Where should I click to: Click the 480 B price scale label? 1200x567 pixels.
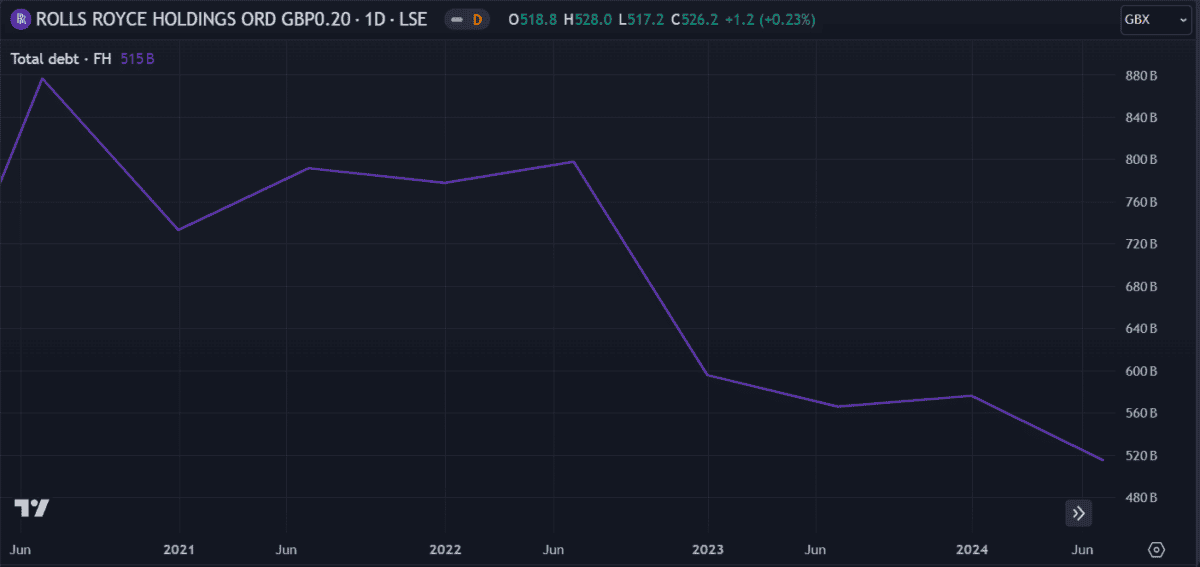(1139, 497)
